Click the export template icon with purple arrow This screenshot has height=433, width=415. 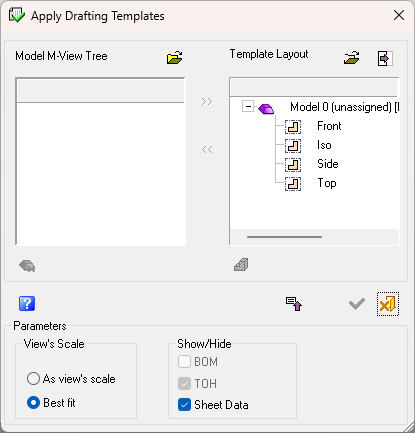[385, 58]
